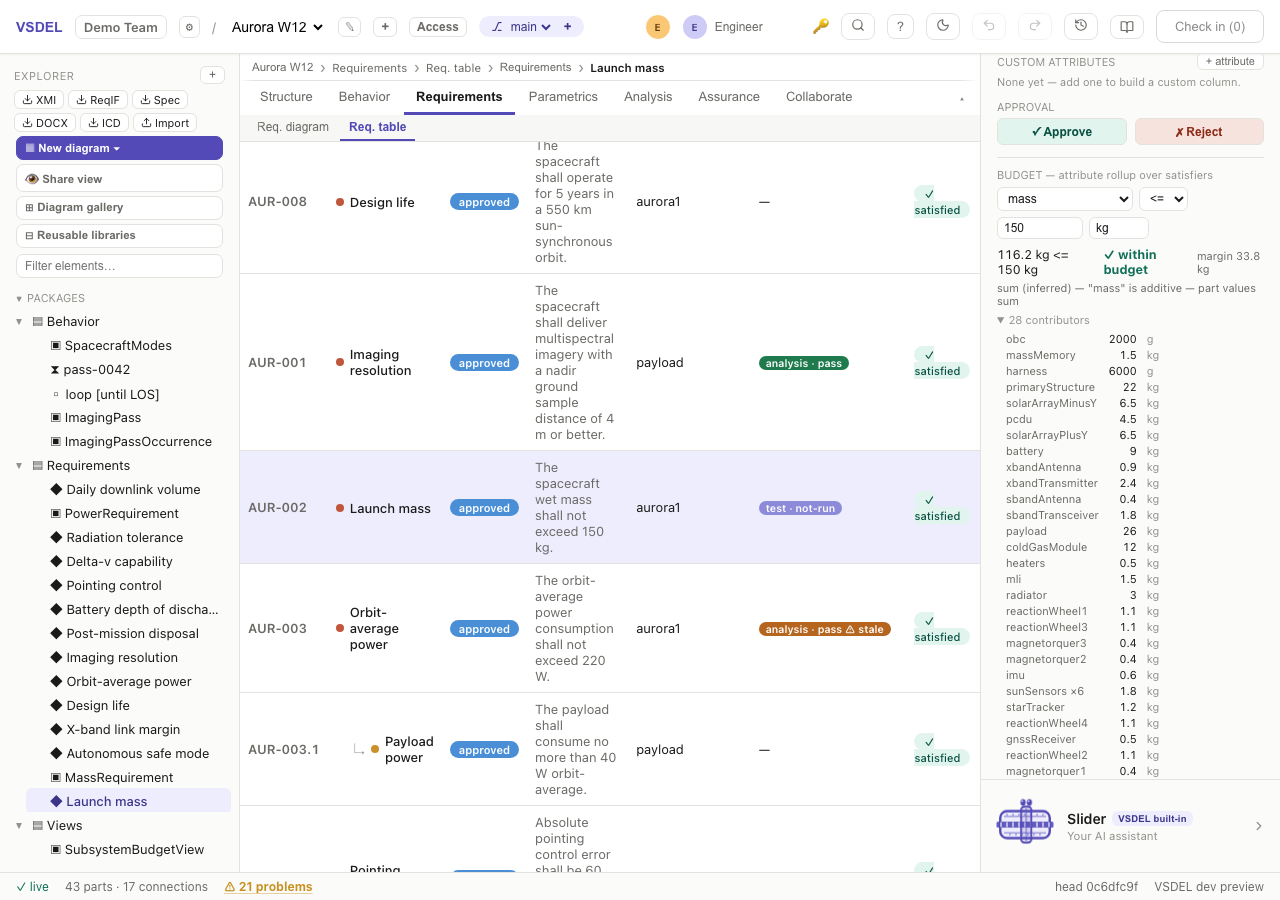The width and height of the screenshot is (1280, 900).
Task: Select X-band link margin in the tree
Action: click(123, 730)
